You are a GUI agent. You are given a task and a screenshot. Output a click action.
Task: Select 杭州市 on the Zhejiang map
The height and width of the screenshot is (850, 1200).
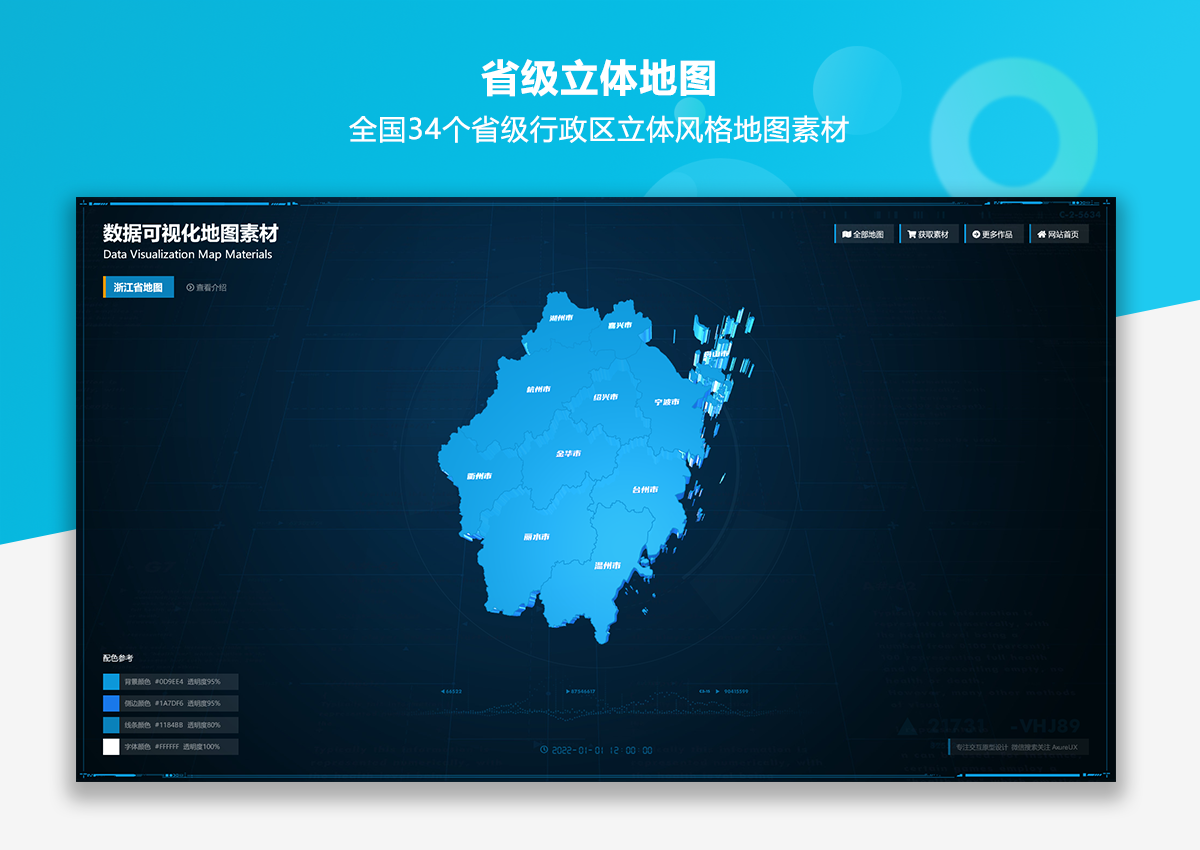coord(539,390)
